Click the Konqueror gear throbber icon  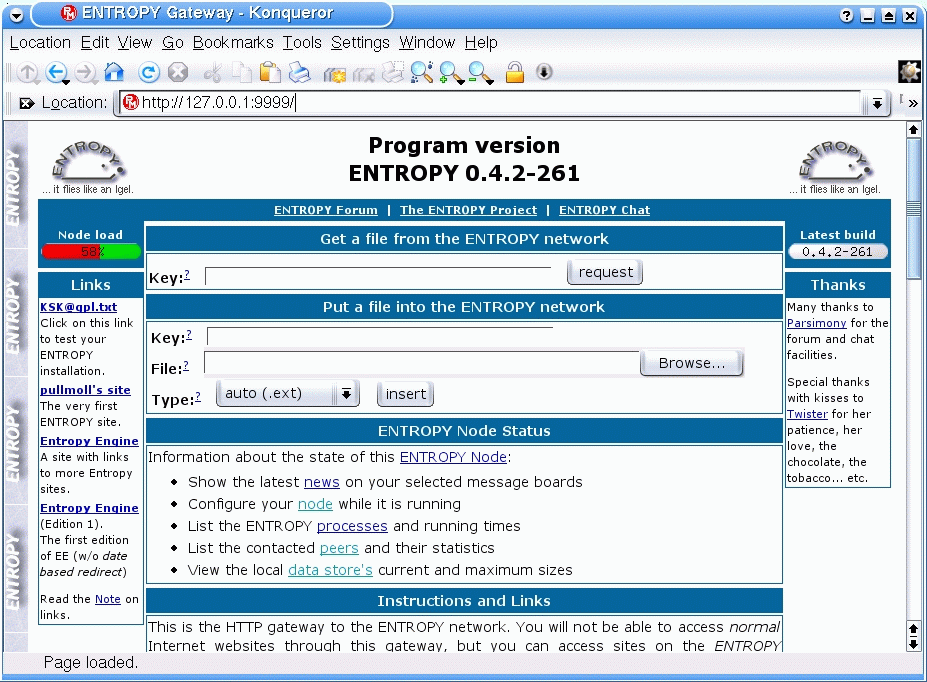click(x=909, y=72)
